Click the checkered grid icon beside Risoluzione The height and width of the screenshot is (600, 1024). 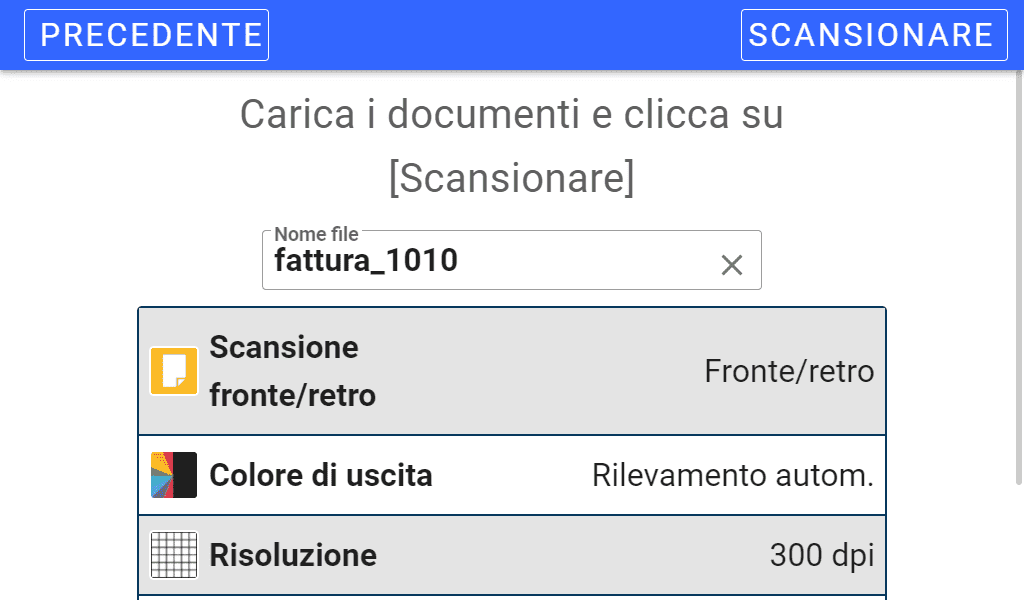[173, 556]
